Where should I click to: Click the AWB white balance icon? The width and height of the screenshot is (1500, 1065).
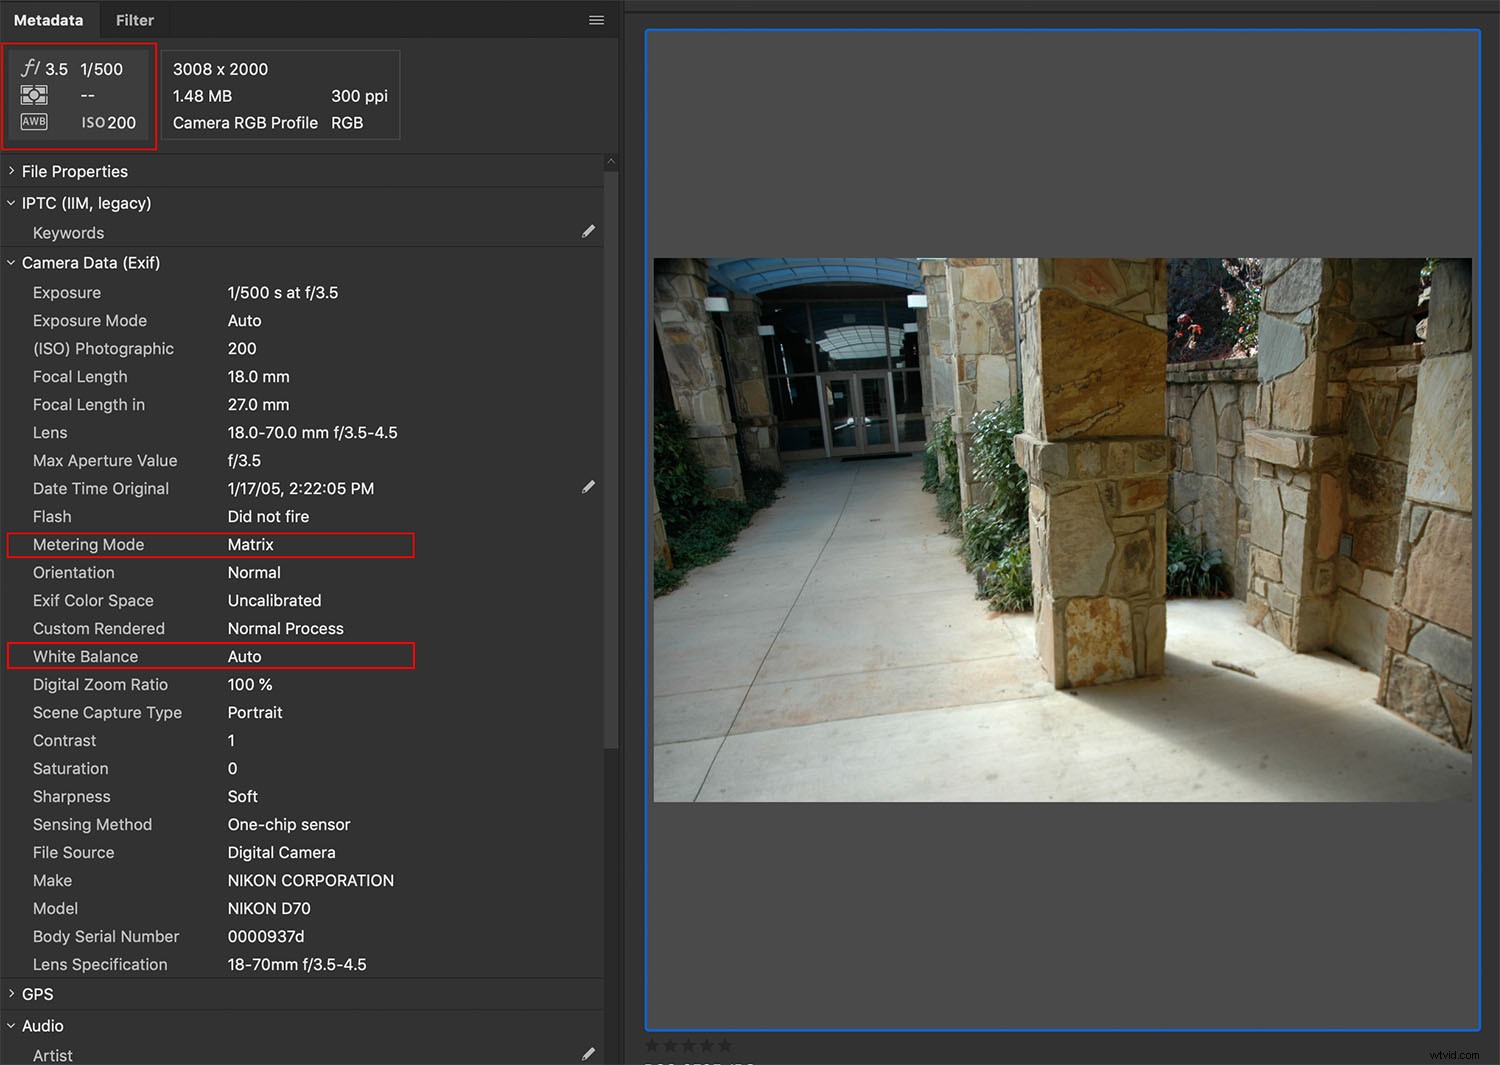[x=34, y=121]
